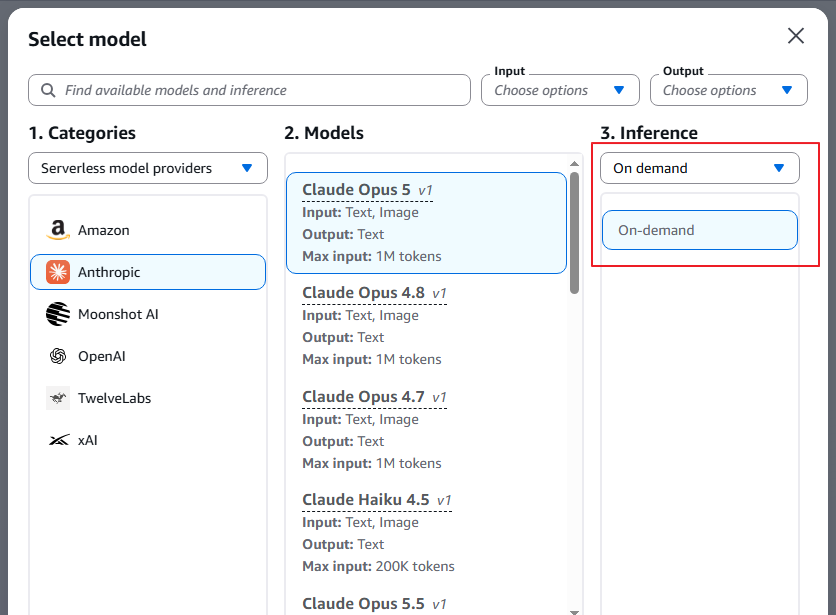Click the "1. Categories" heading
This screenshot has width=836, height=615.
coord(82,133)
